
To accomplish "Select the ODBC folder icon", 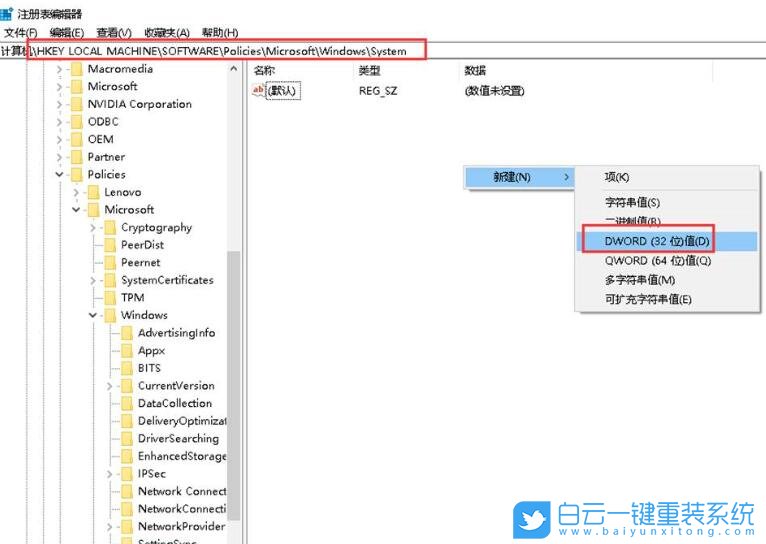I will coord(77,122).
